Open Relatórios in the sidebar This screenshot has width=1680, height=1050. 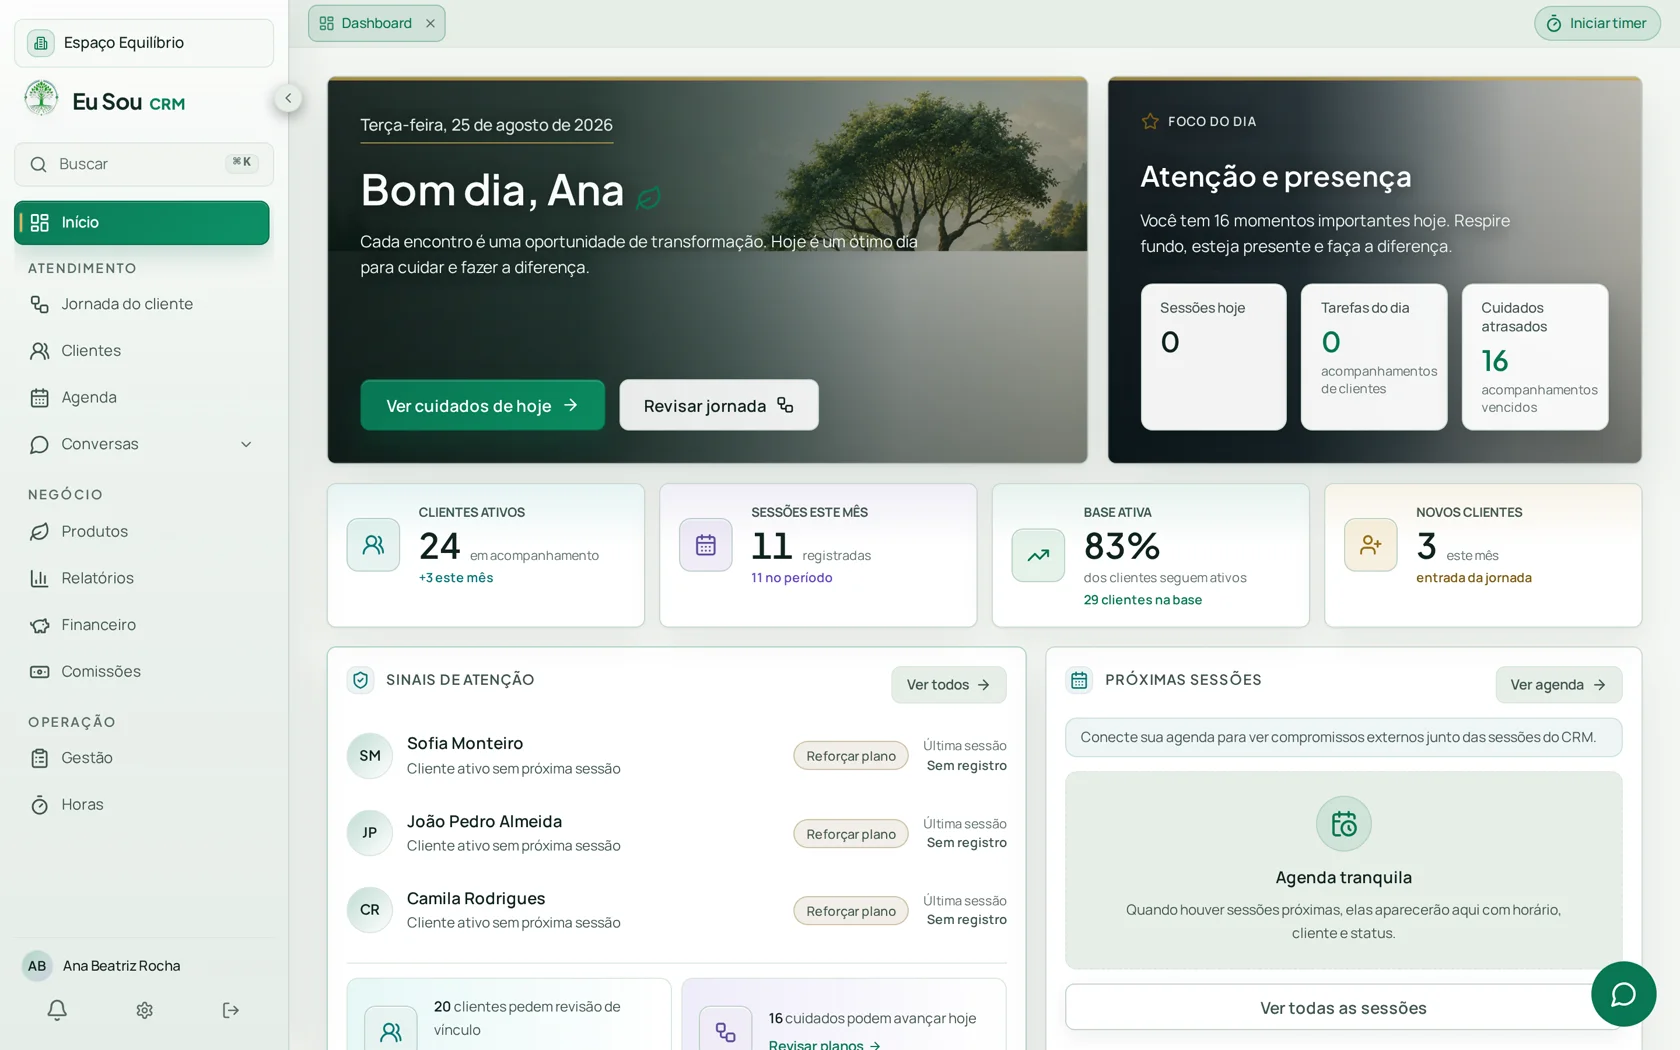pos(142,578)
